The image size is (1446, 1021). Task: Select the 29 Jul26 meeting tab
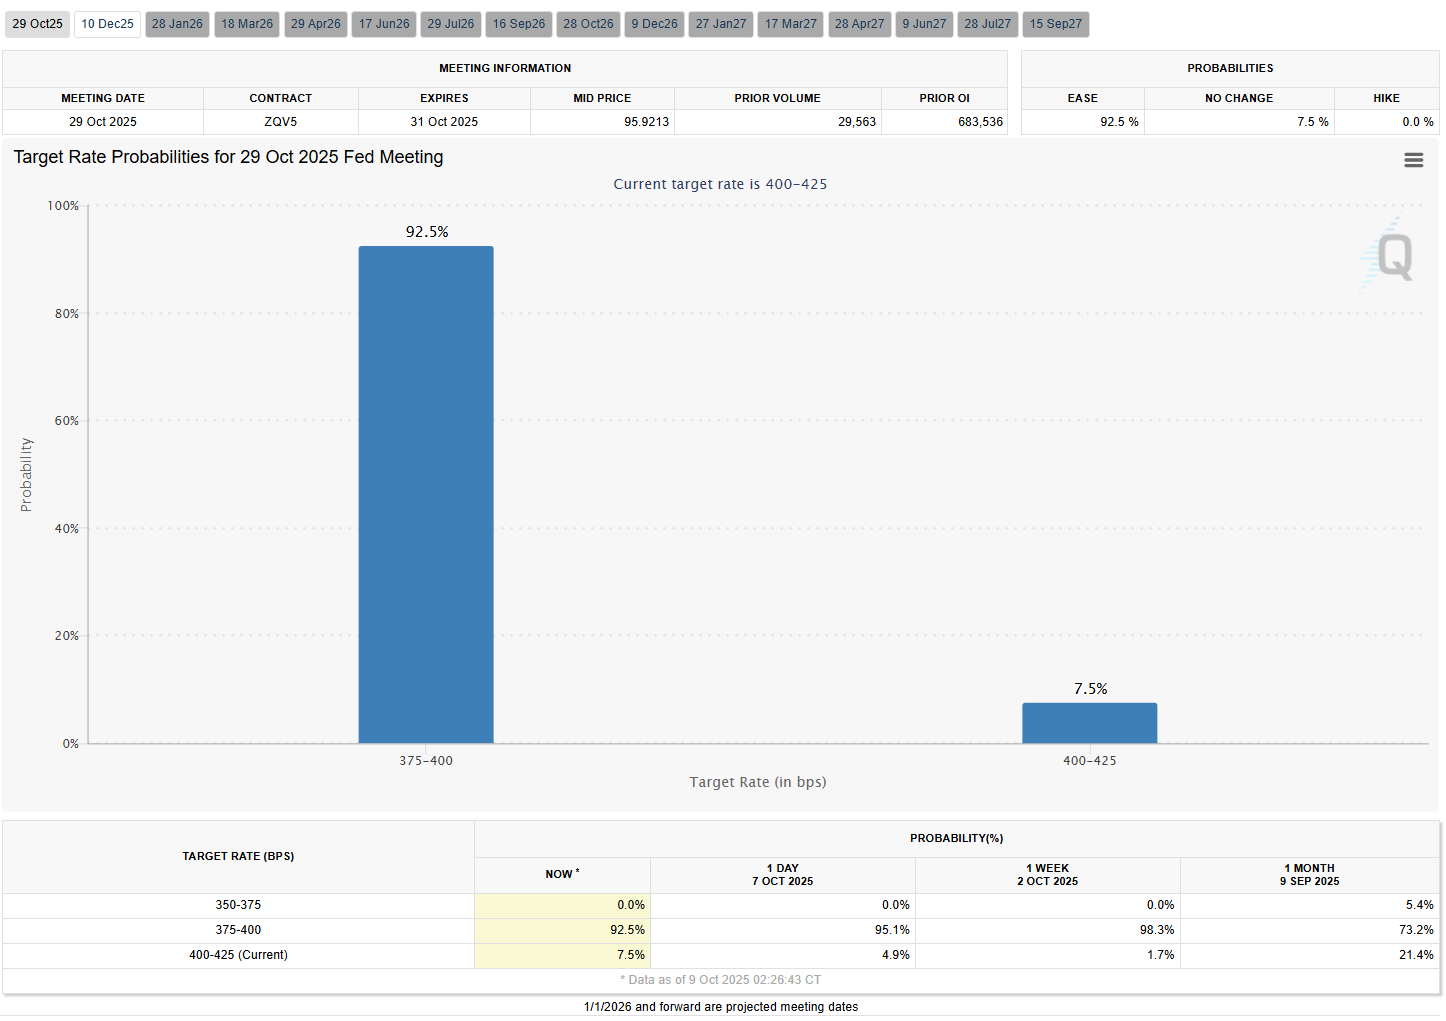[x=451, y=24]
